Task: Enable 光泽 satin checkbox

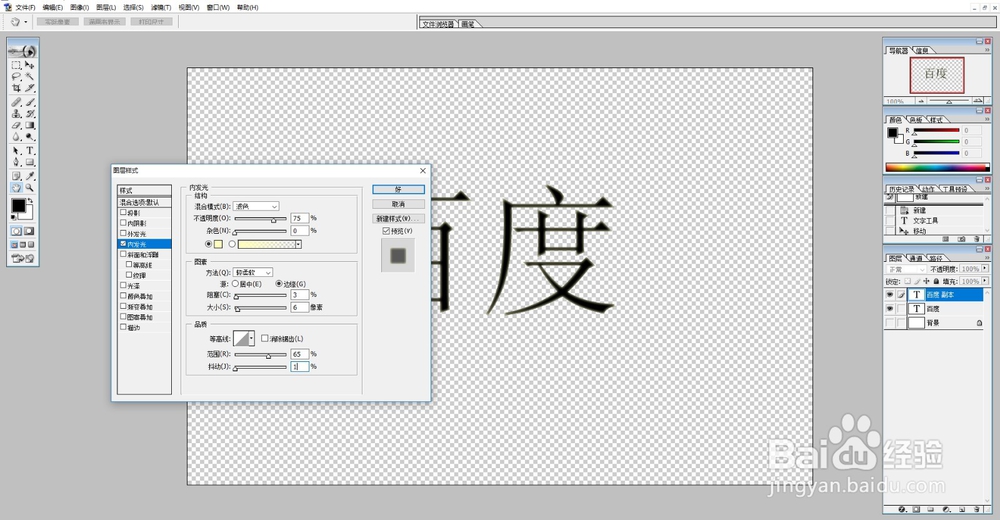Action: pos(123,286)
